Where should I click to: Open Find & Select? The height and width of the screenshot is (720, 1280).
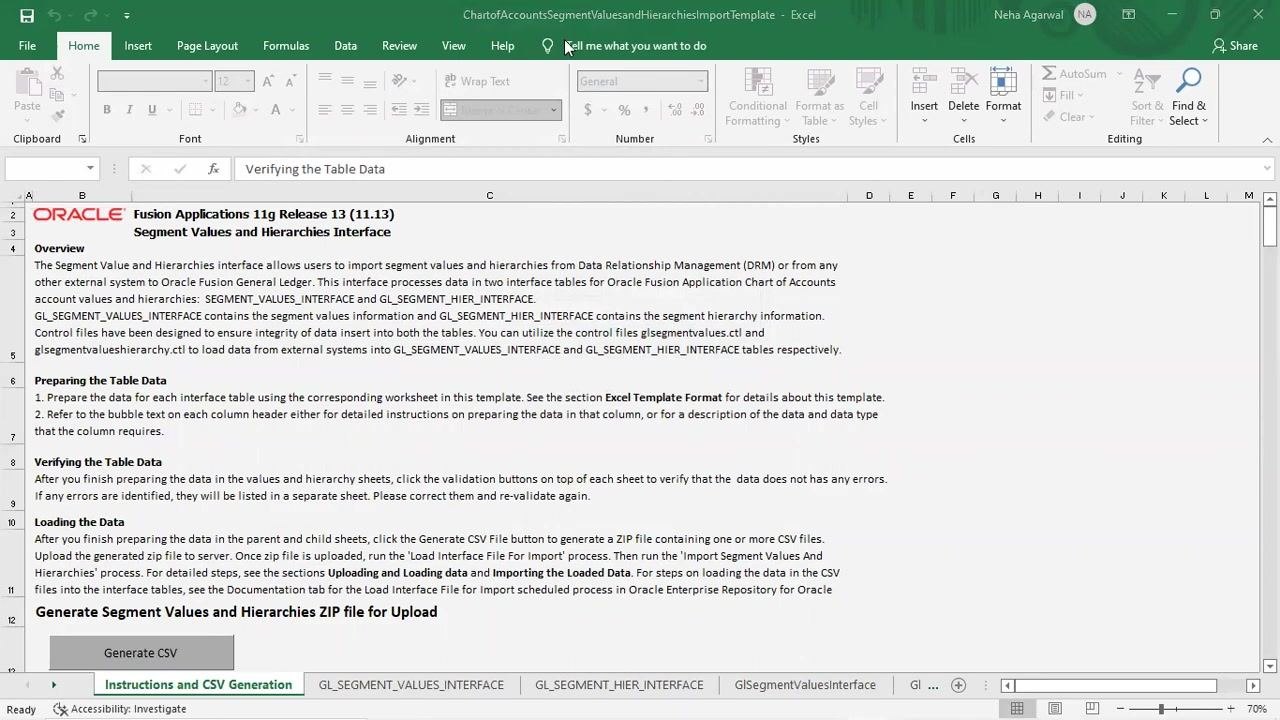1189,98
